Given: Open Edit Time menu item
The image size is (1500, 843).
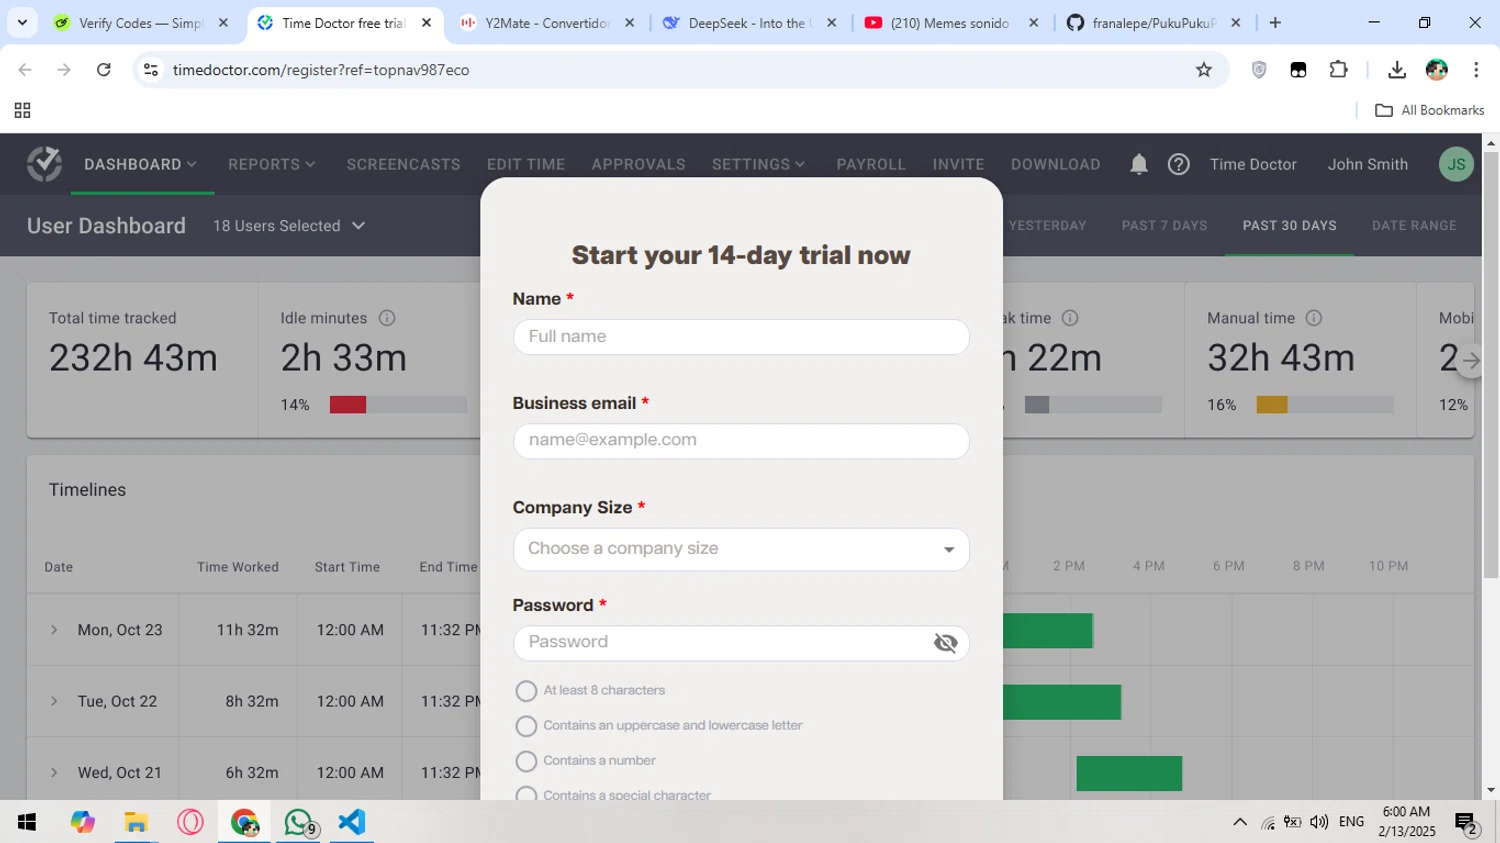Looking at the screenshot, I should (526, 164).
